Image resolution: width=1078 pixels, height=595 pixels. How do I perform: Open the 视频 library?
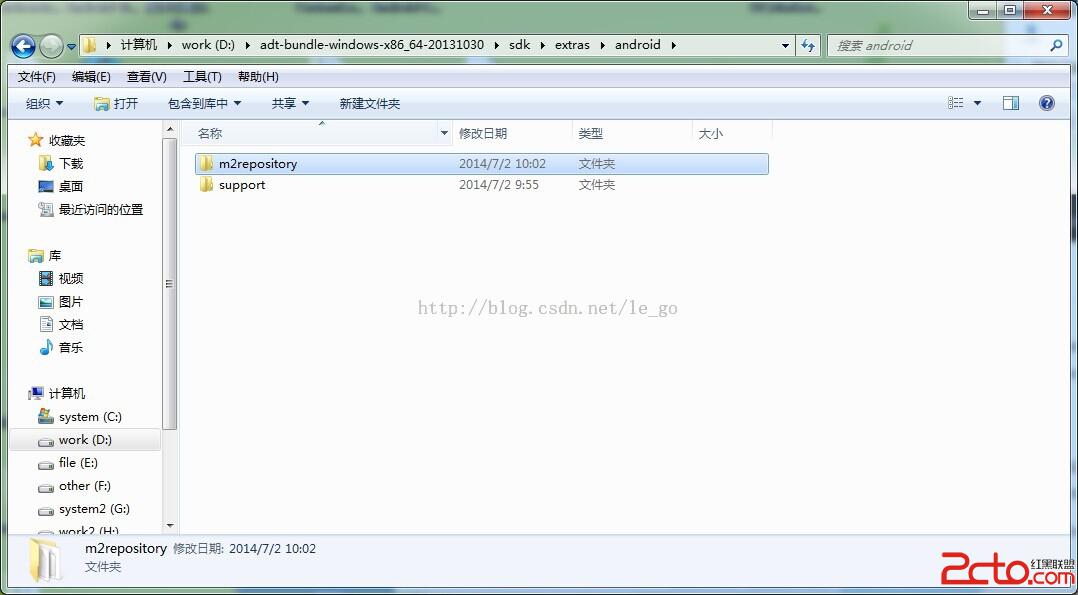coord(70,279)
